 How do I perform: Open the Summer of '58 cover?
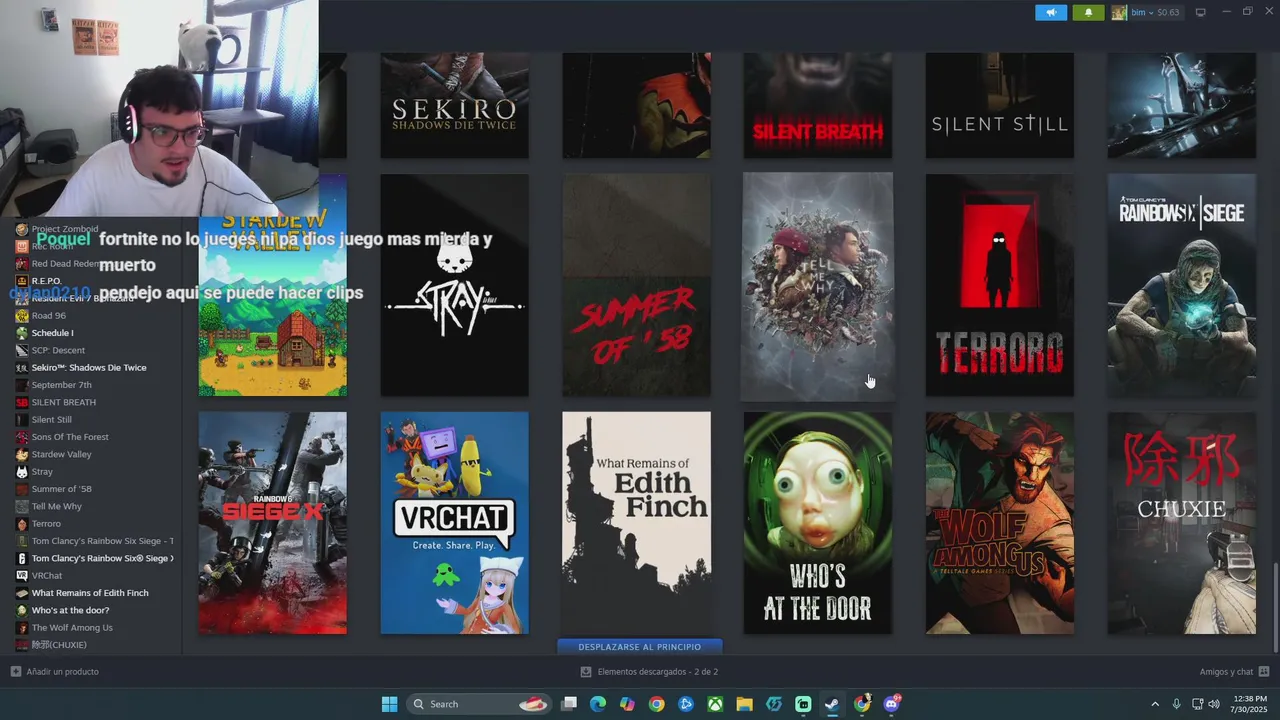point(637,285)
